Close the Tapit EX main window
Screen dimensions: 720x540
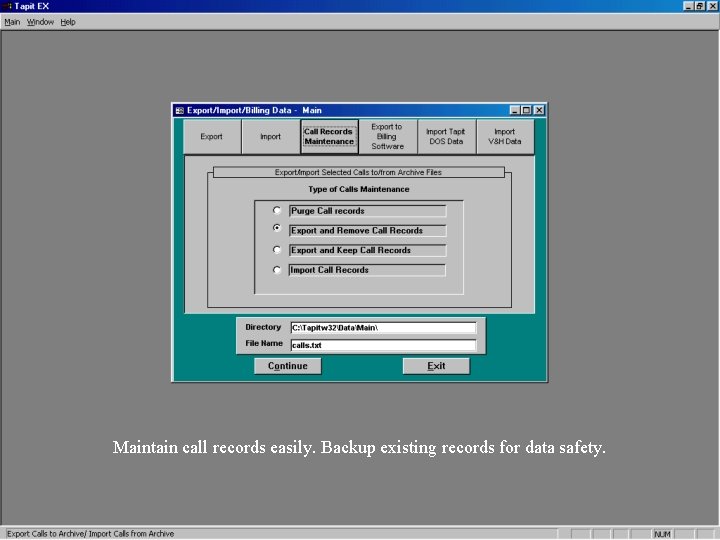tap(712, 6)
